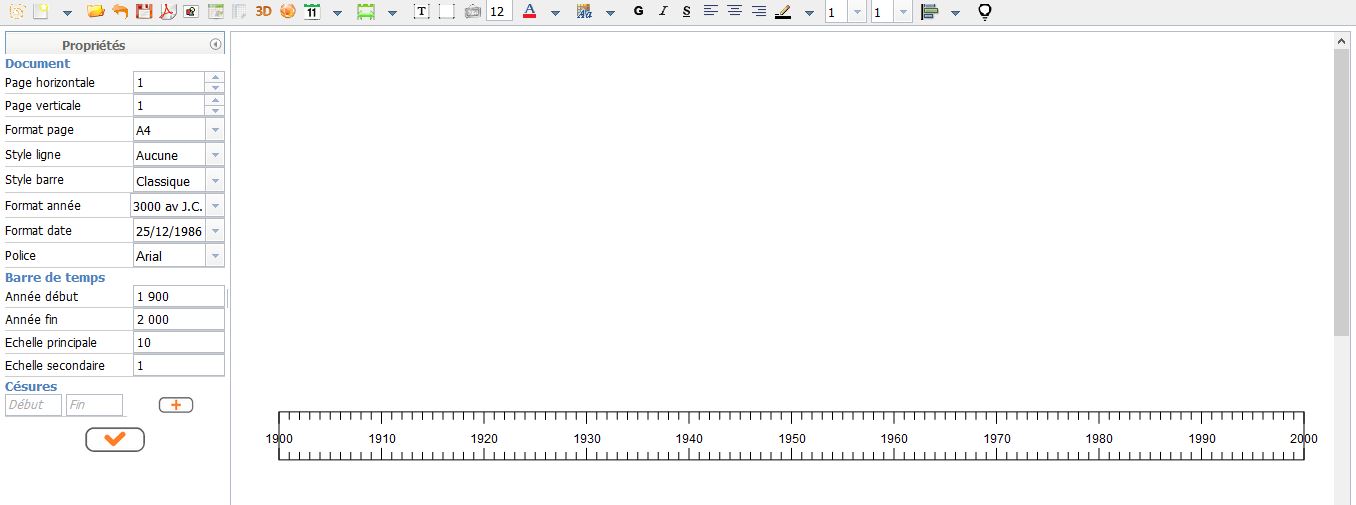Image resolution: width=1356 pixels, height=505 pixels.
Task: Click the open folder icon
Action: [x=95, y=12]
